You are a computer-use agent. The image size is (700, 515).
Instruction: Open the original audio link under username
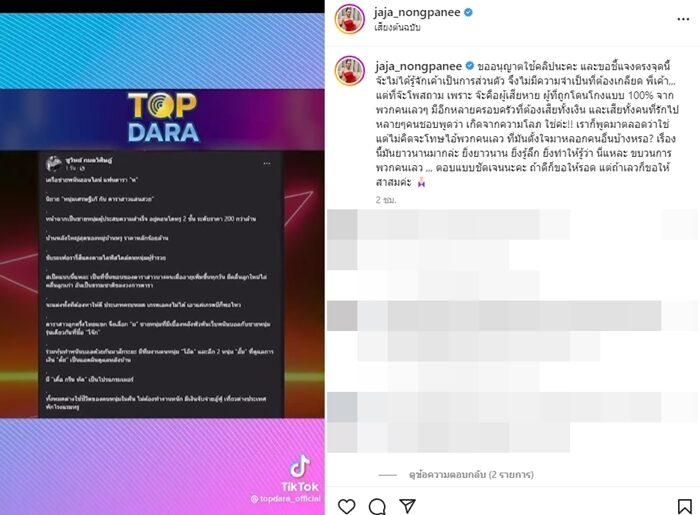pos(397,27)
